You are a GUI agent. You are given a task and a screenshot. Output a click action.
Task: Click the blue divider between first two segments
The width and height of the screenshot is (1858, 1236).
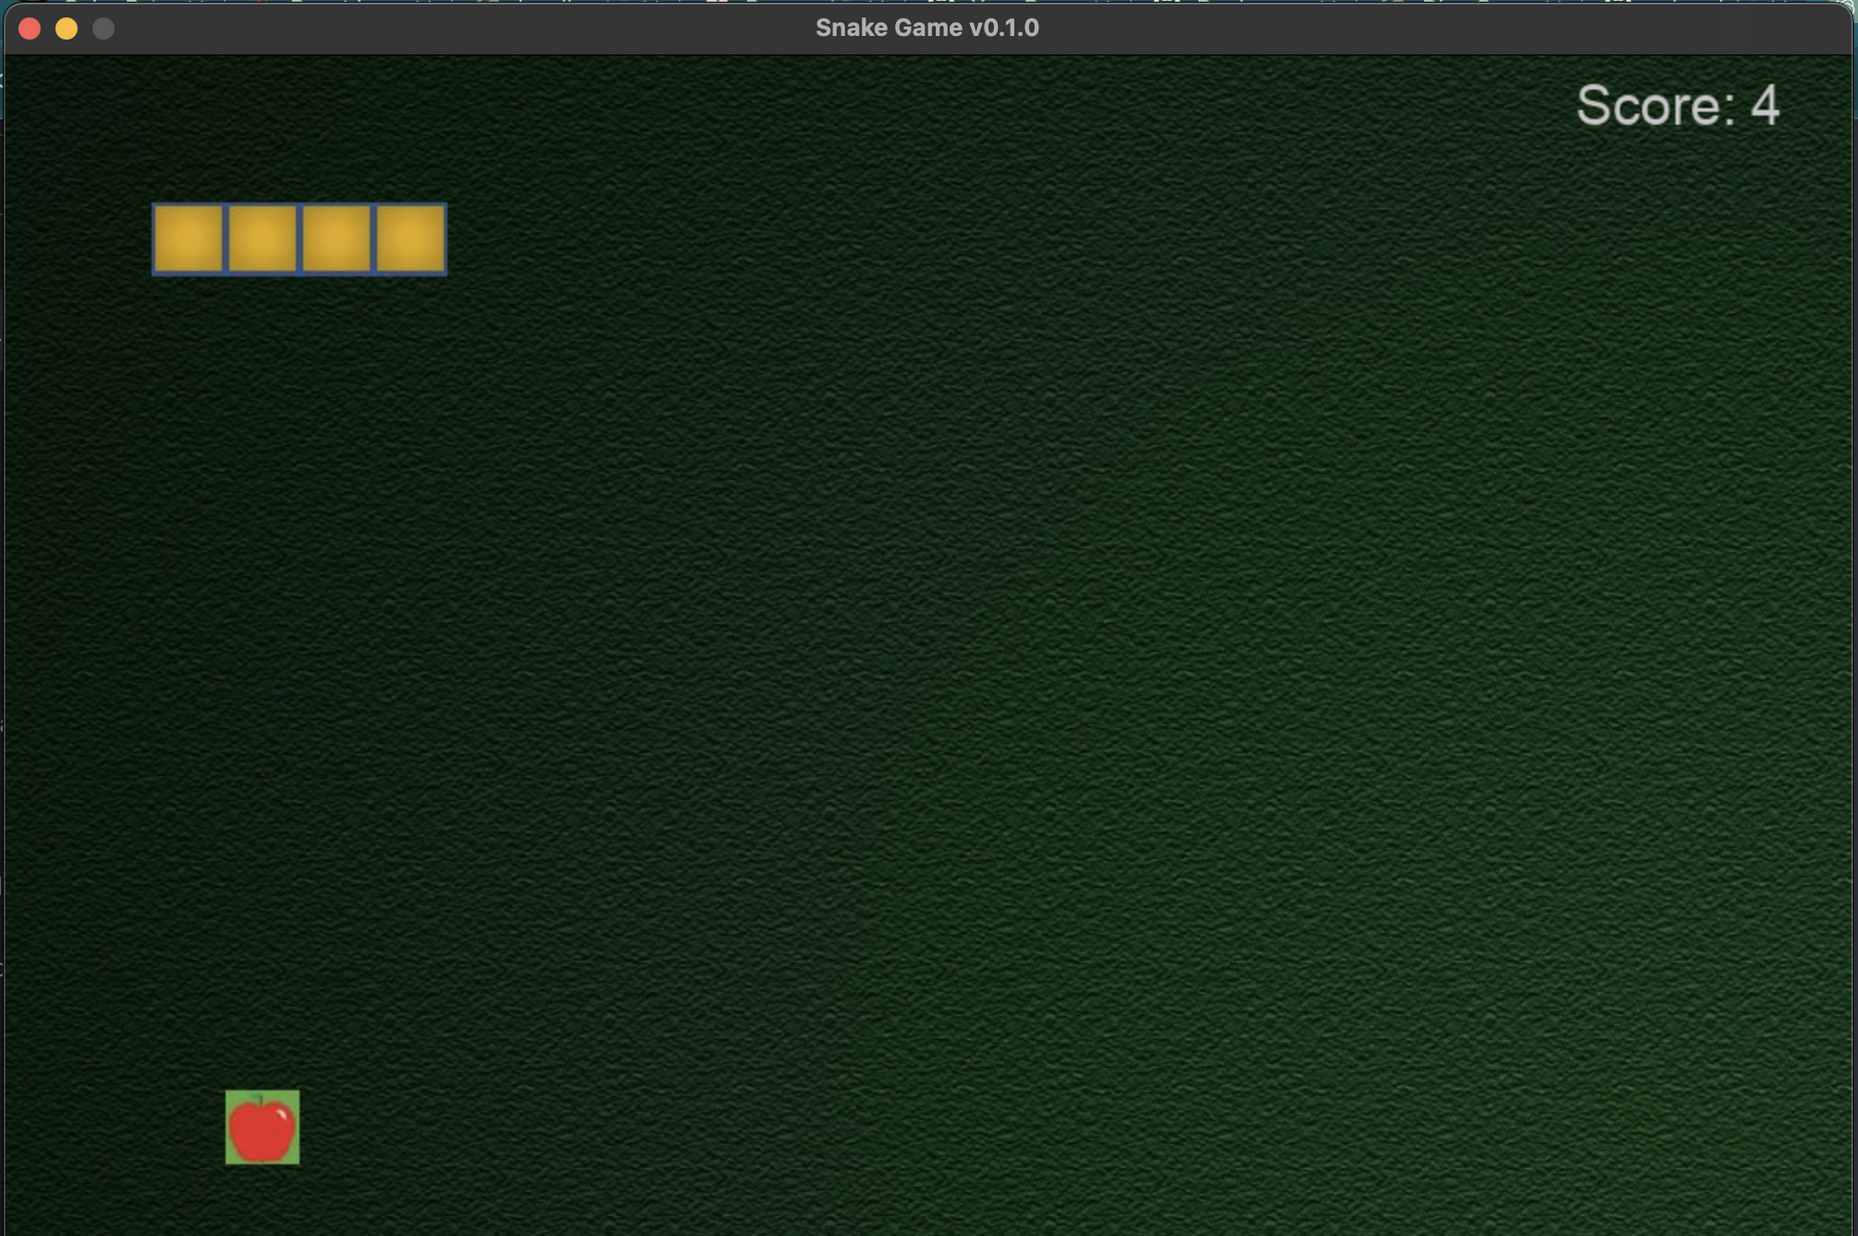(x=226, y=239)
